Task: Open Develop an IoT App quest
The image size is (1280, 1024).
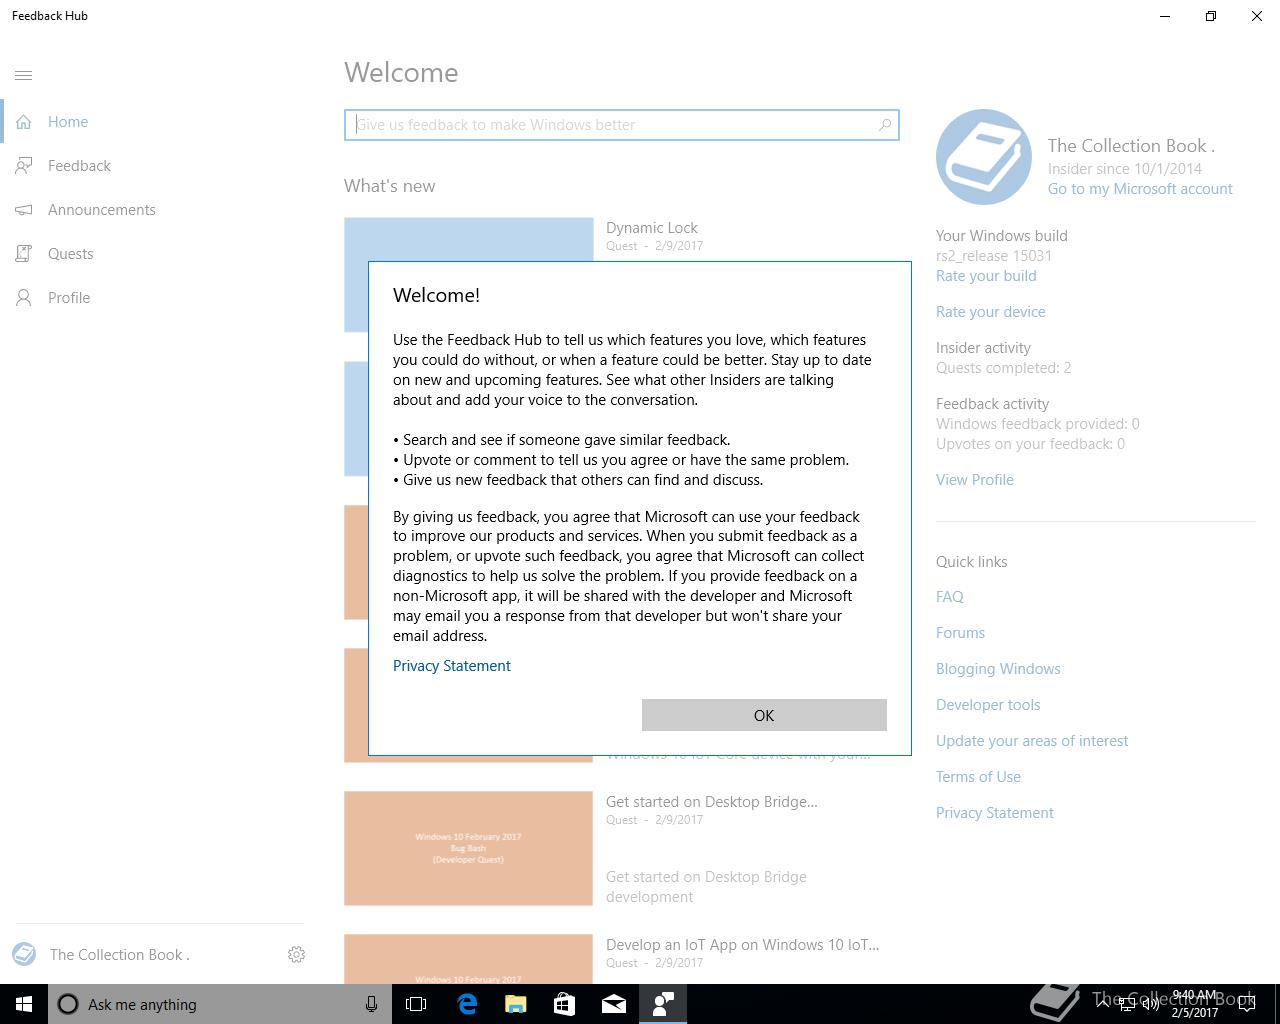Action: pyautogui.click(x=743, y=945)
